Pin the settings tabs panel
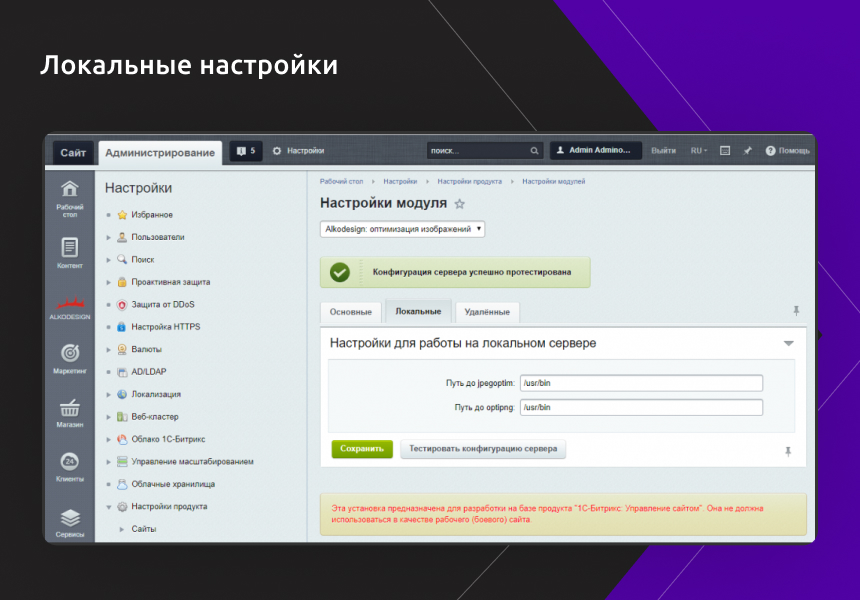This screenshot has height=600, width=860. coord(796,311)
